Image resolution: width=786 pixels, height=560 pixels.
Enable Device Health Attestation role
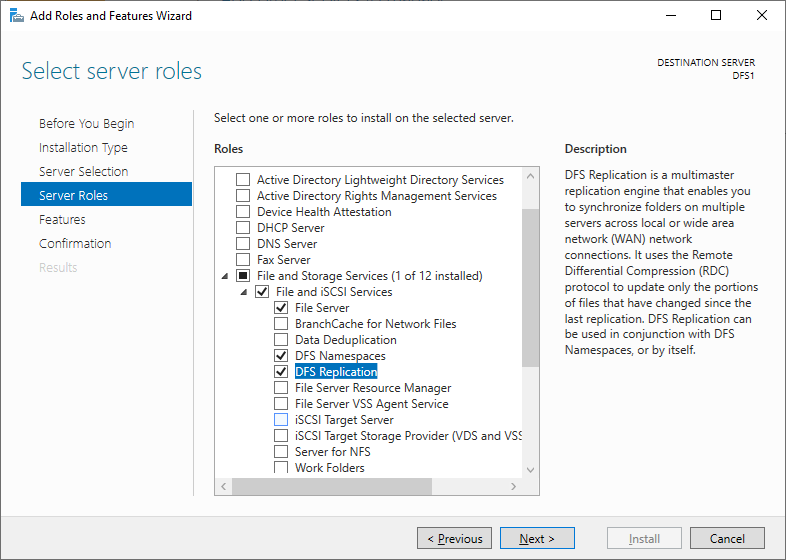(243, 212)
